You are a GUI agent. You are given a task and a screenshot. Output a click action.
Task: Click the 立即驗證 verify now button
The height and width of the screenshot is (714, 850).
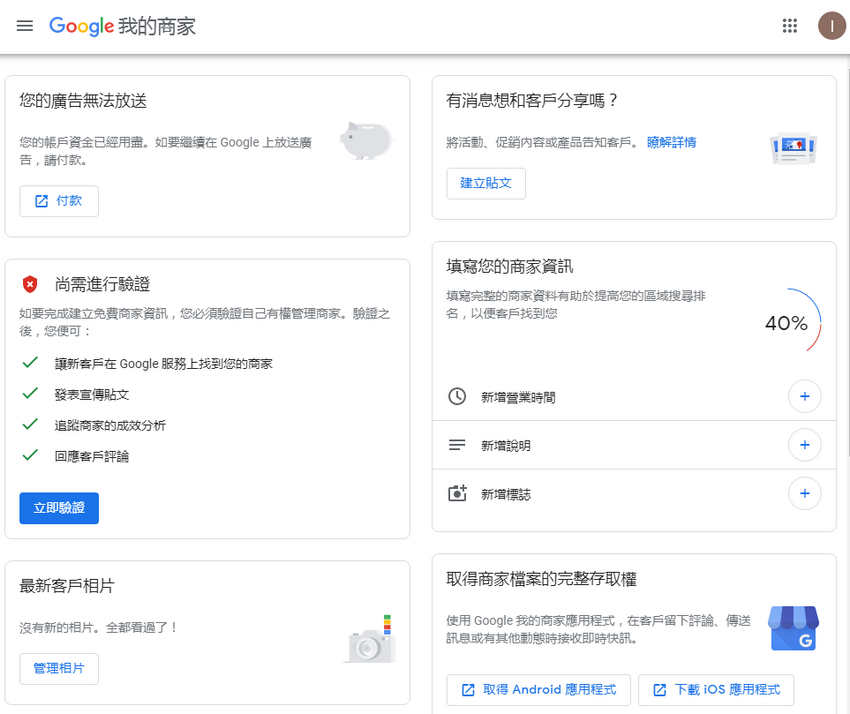click(59, 508)
